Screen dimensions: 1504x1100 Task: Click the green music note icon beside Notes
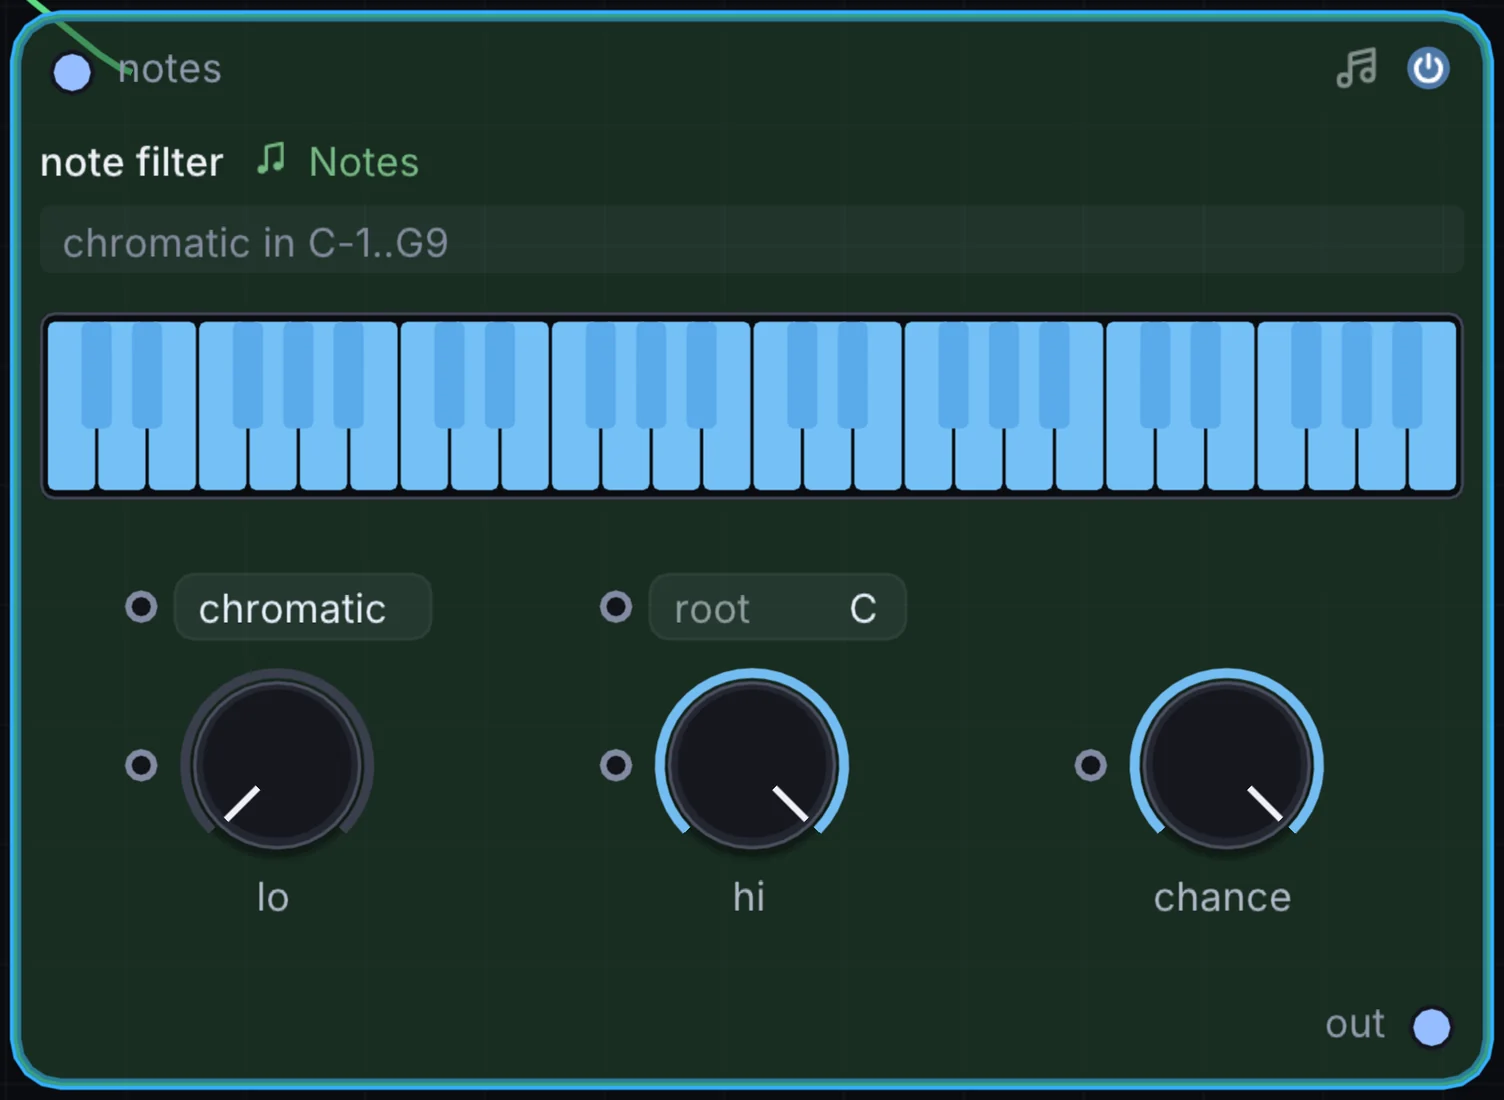(x=271, y=159)
